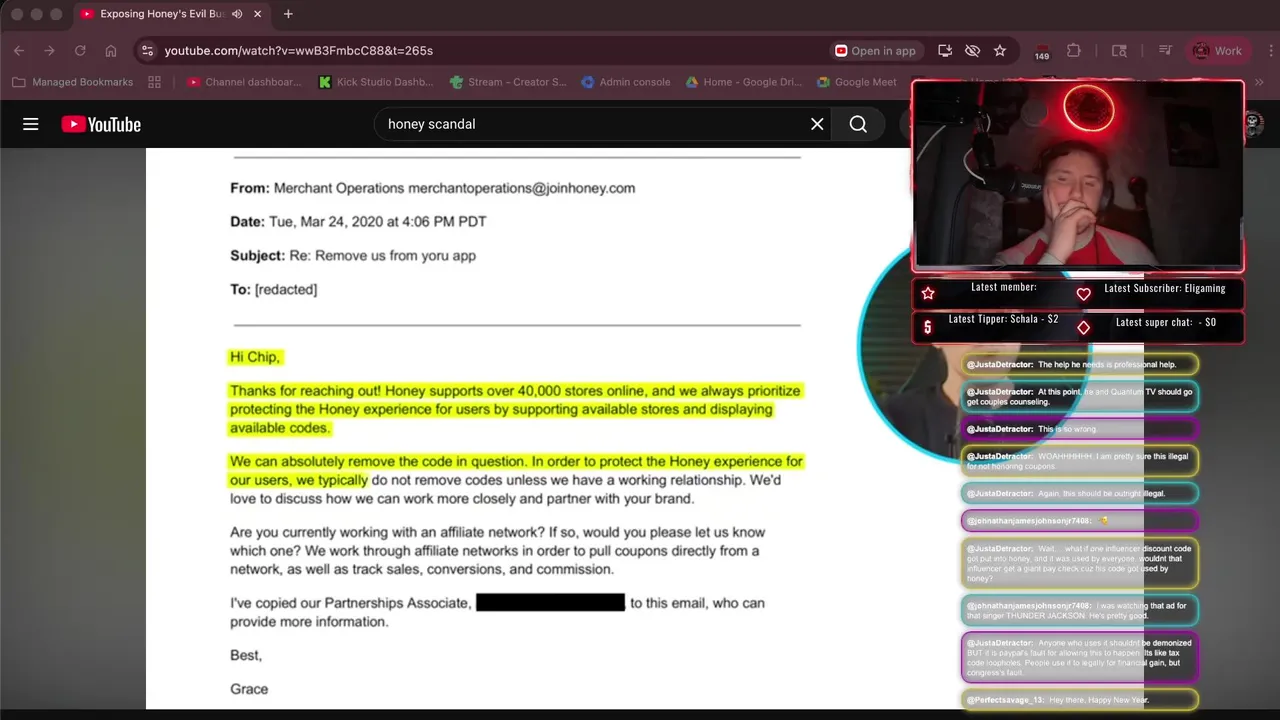1280x720 pixels.
Task: Bookmark this page with the star
Action: click(1000, 50)
